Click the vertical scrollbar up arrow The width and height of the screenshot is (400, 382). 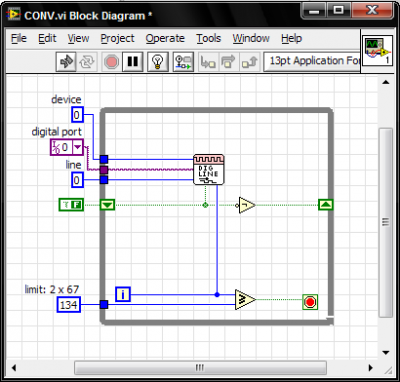point(386,82)
